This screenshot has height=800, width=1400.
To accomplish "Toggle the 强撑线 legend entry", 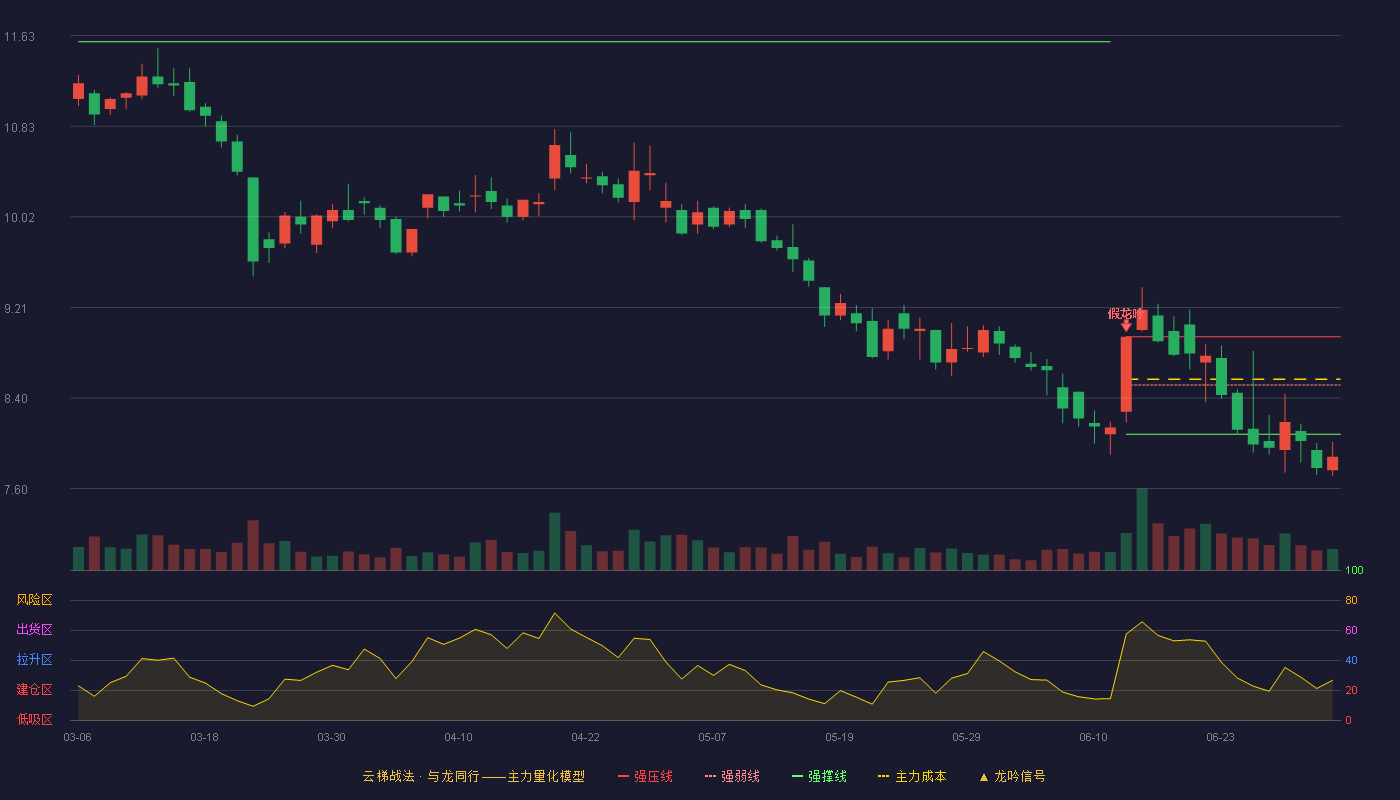I will point(819,776).
